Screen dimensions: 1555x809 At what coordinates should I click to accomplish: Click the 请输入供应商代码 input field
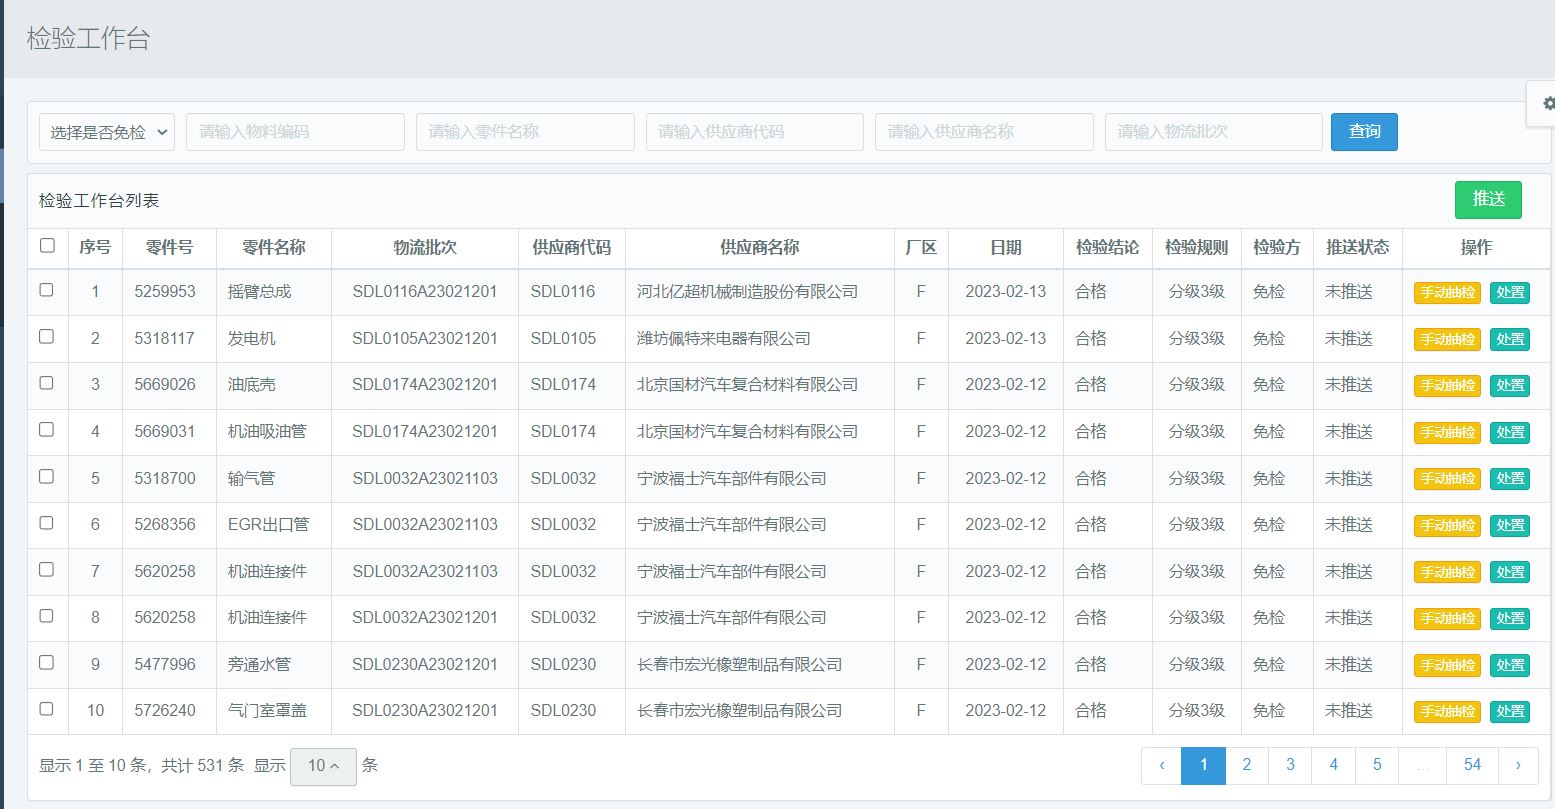[755, 132]
